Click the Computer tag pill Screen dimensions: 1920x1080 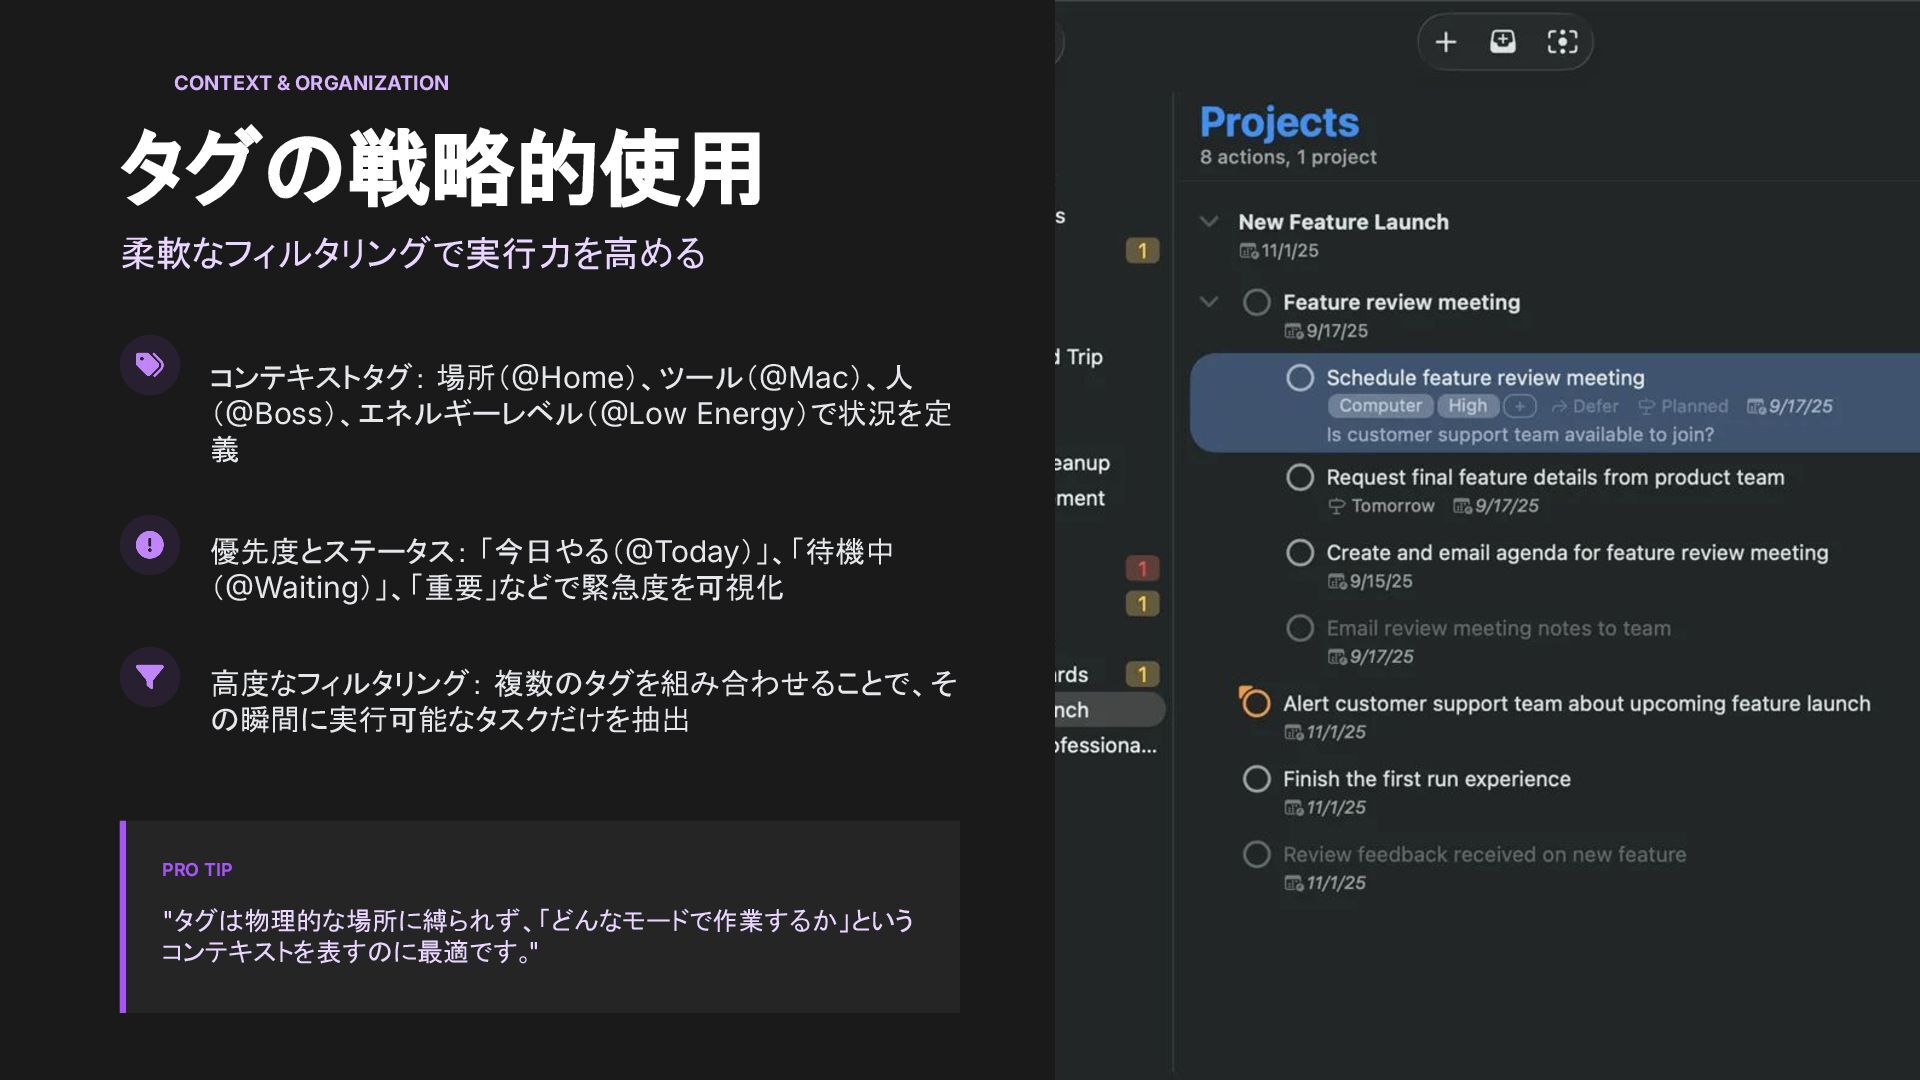[x=1380, y=406]
